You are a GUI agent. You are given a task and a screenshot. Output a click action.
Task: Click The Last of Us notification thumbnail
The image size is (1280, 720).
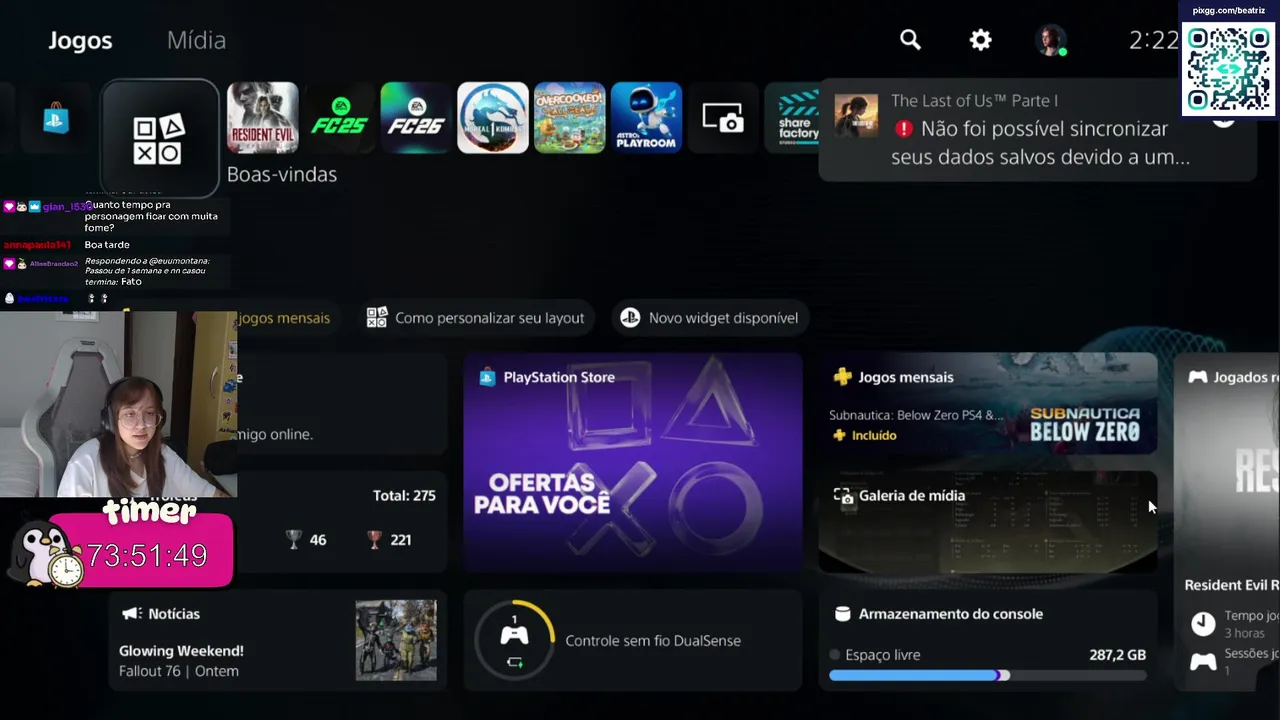(x=856, y=116)
